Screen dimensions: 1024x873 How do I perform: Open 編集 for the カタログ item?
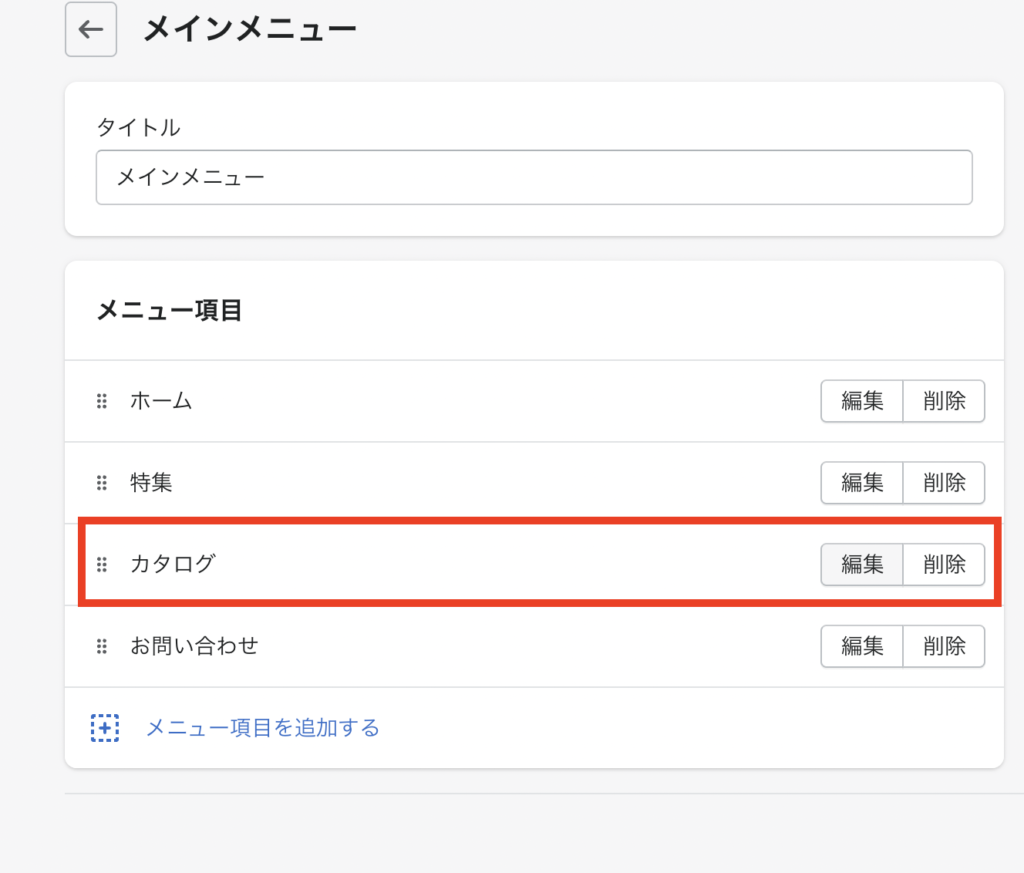coord(862,564)
